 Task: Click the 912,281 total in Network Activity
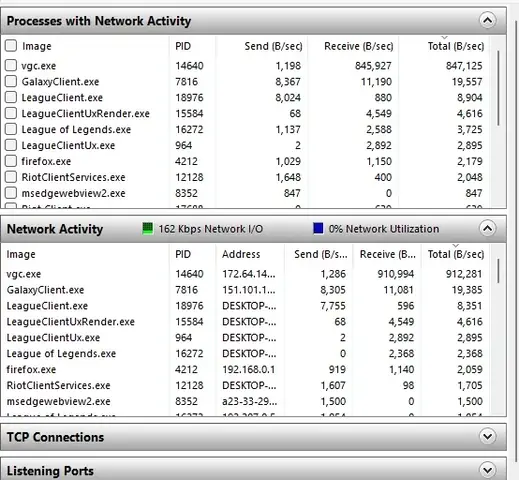(x=464, y=274)
